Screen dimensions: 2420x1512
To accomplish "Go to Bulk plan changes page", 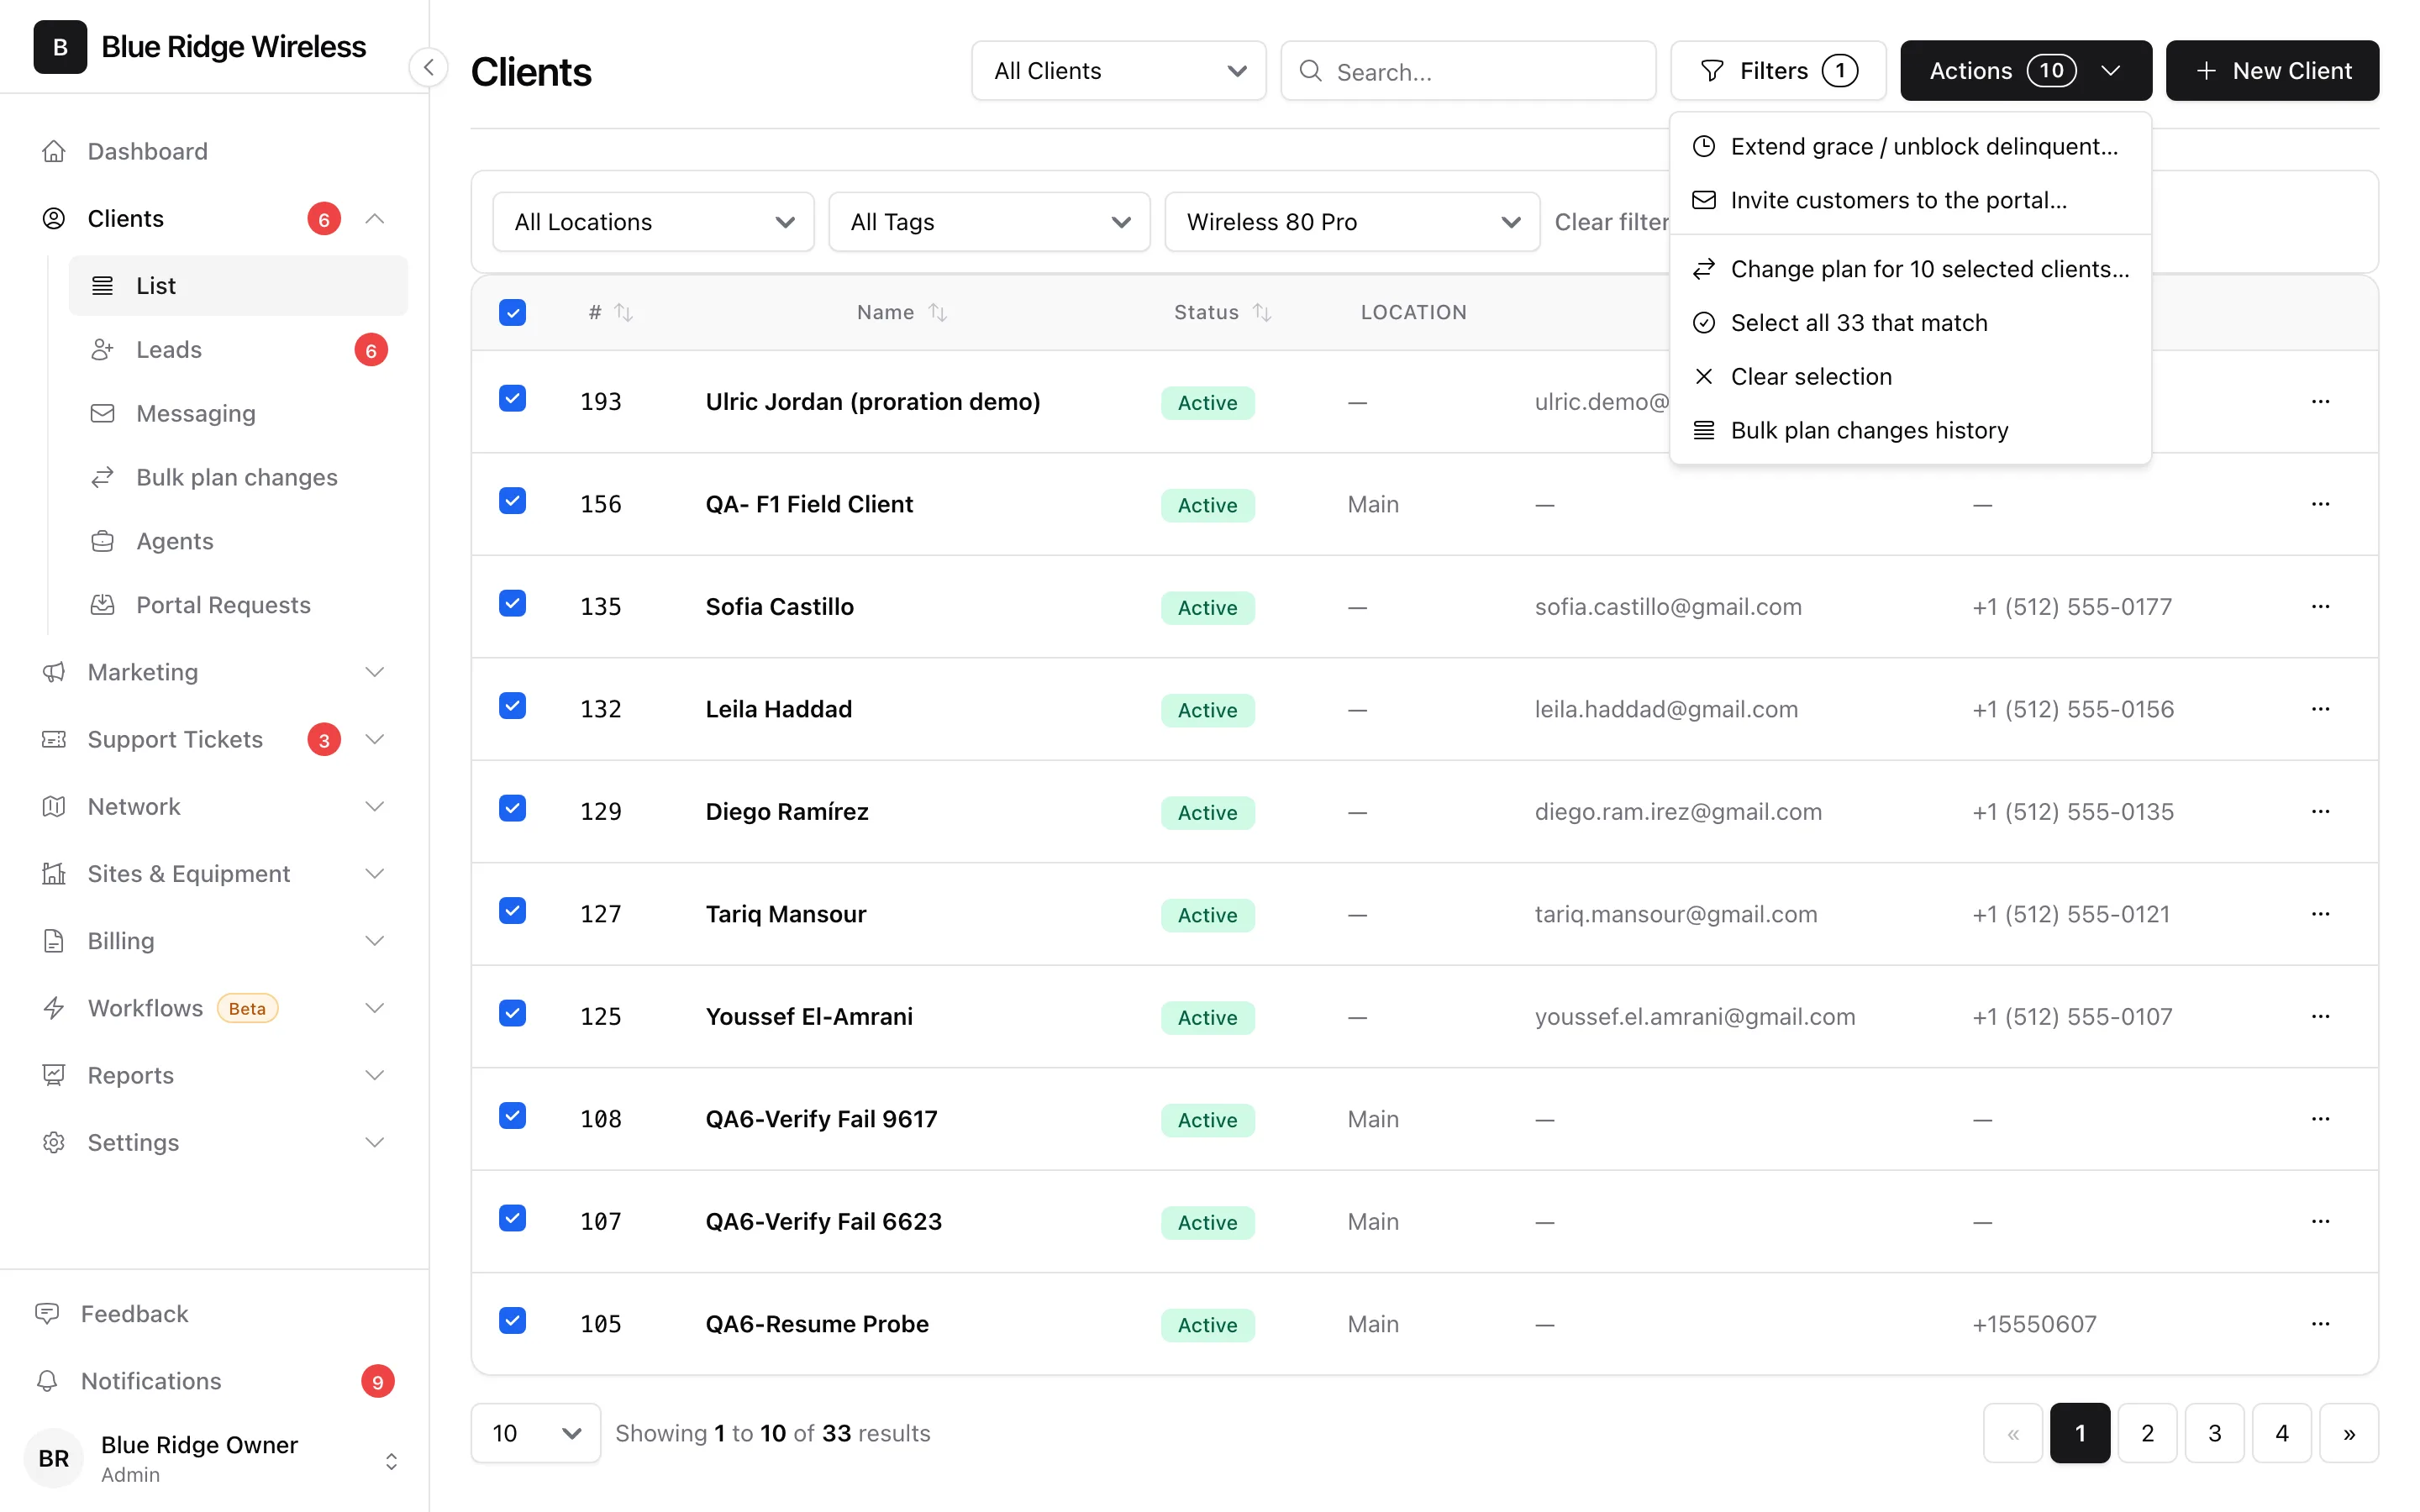I will coord(238,477).
